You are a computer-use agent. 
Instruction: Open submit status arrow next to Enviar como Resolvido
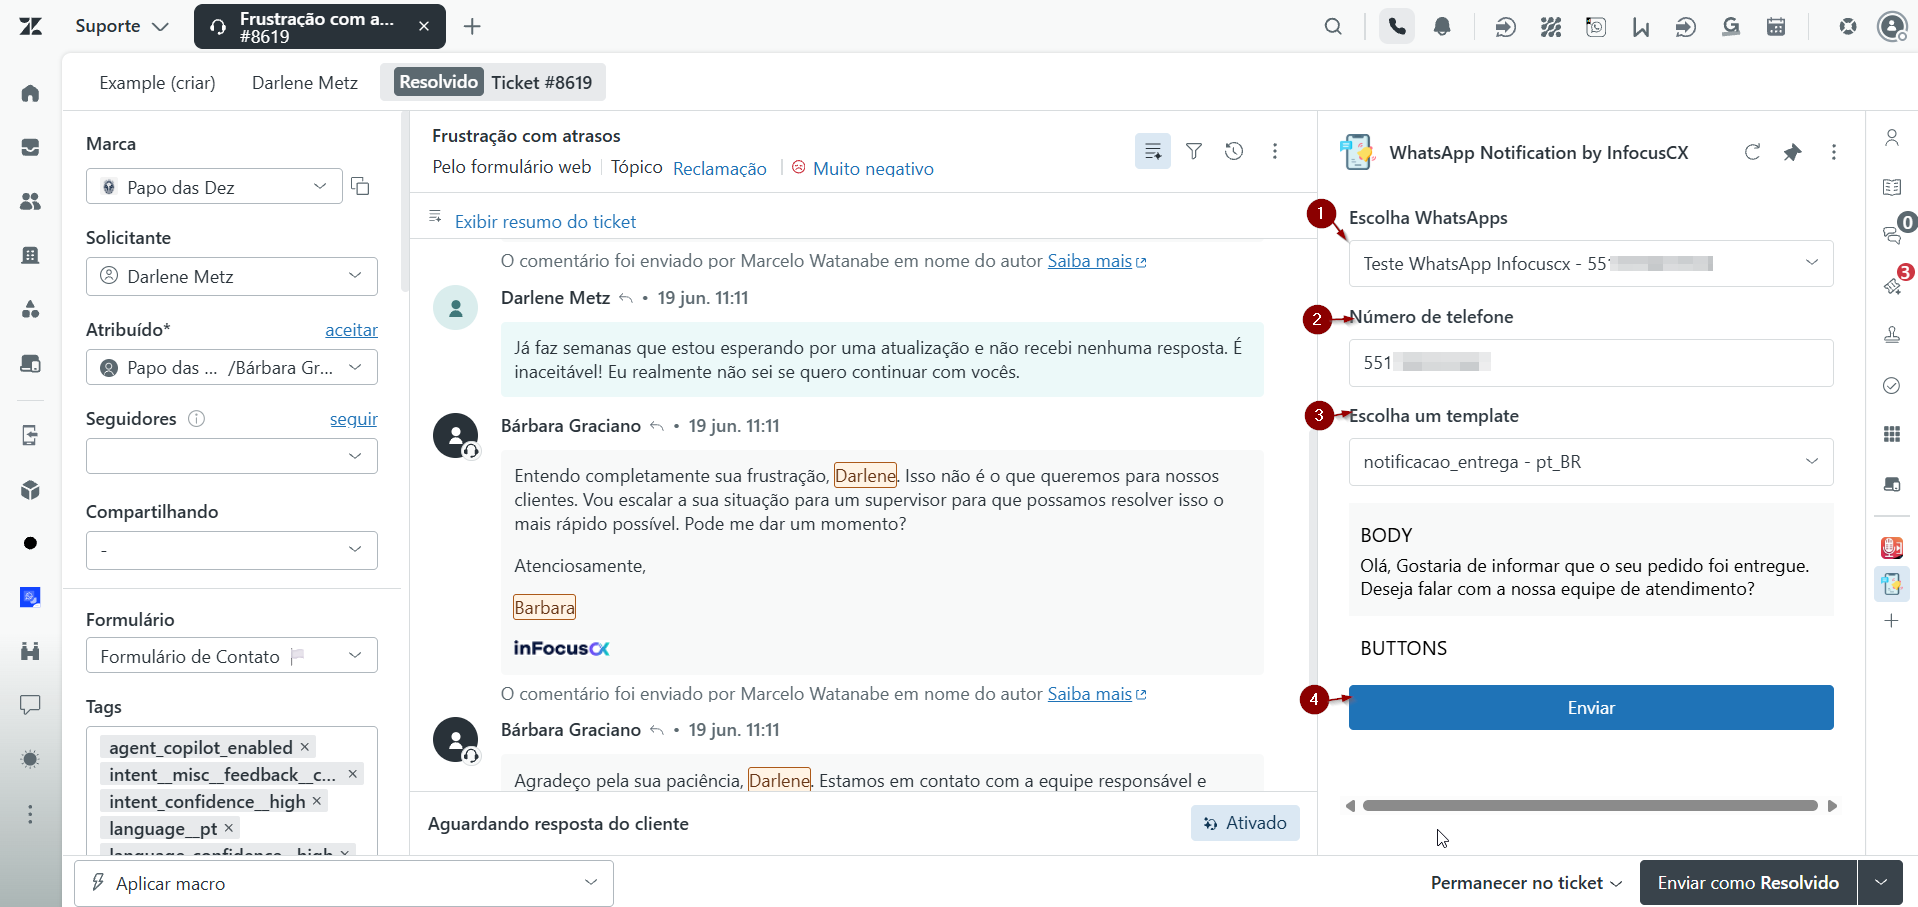pyautogui.click(x=1881, y=883)
